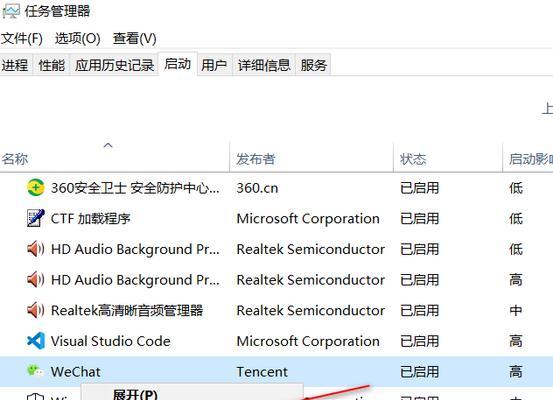The image size is (553, 400).
Task: Sort by 状态 column header
Action: click(413, 159)
